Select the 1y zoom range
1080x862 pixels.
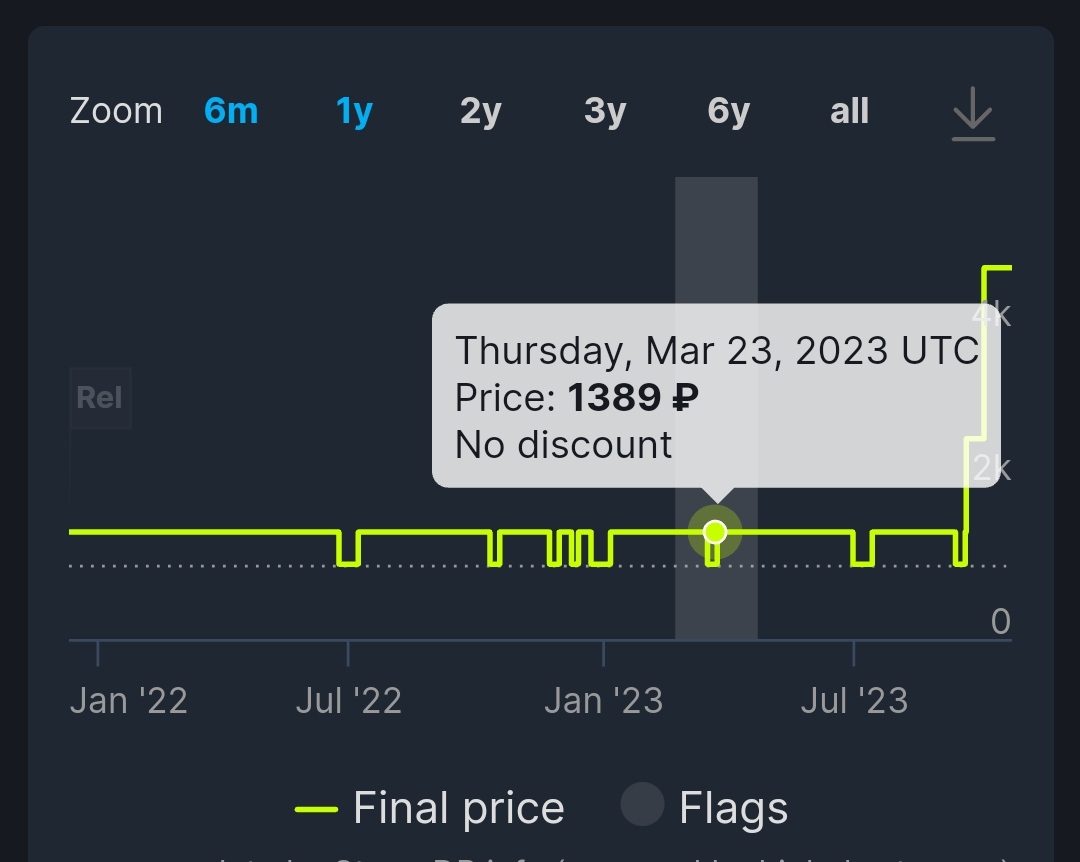[x=354, y=112]
